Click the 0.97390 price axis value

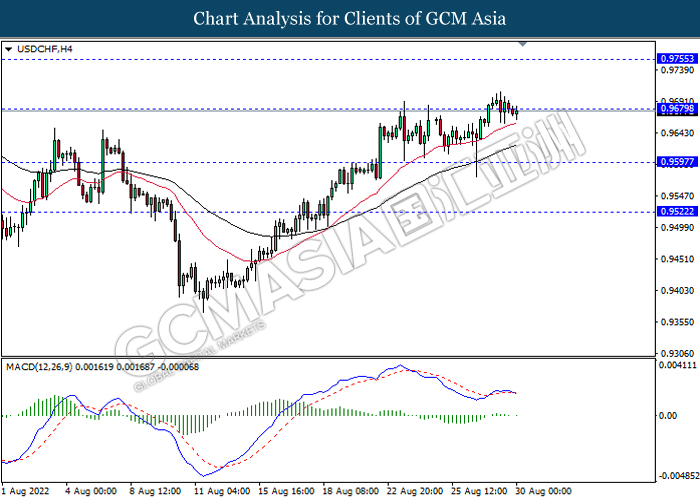point(677,70)
